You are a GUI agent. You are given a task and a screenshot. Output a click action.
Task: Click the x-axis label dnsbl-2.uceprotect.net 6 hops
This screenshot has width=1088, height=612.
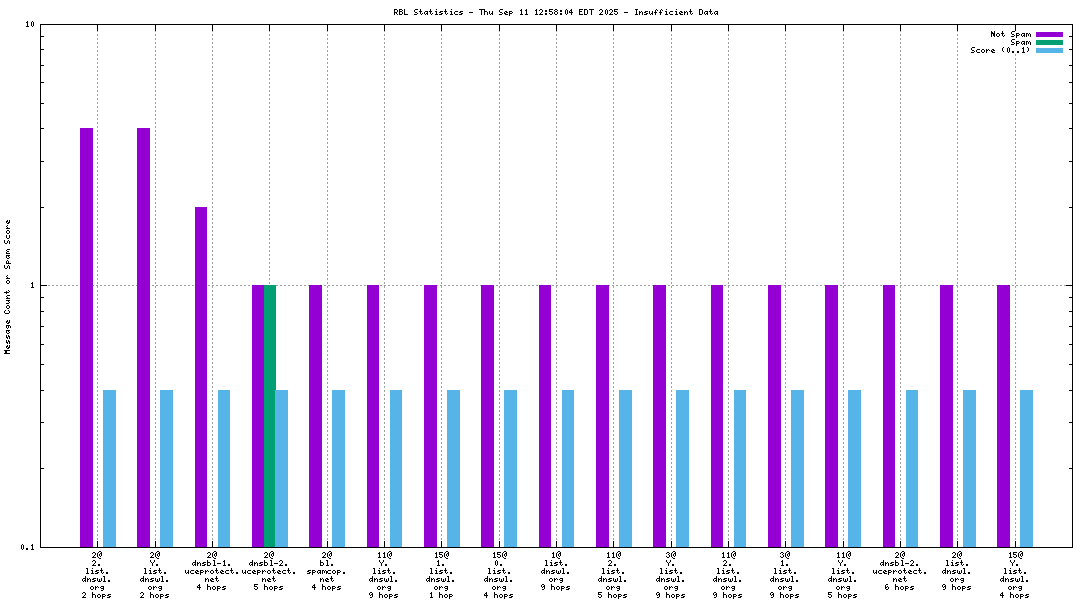pos(900,573)
